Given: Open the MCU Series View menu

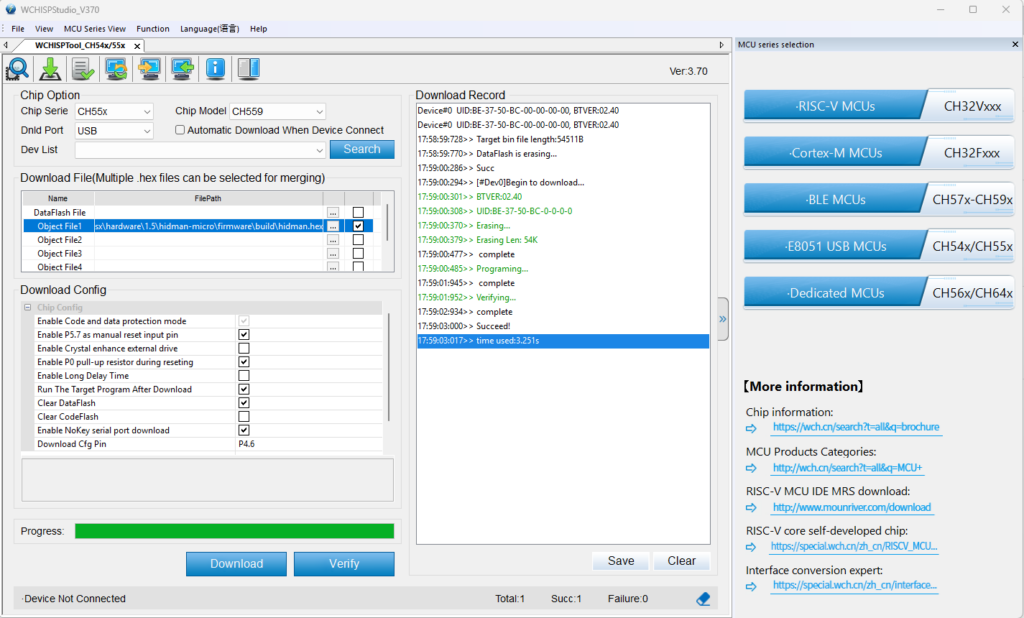Looking at the screenshot, I should coord(95,29).
